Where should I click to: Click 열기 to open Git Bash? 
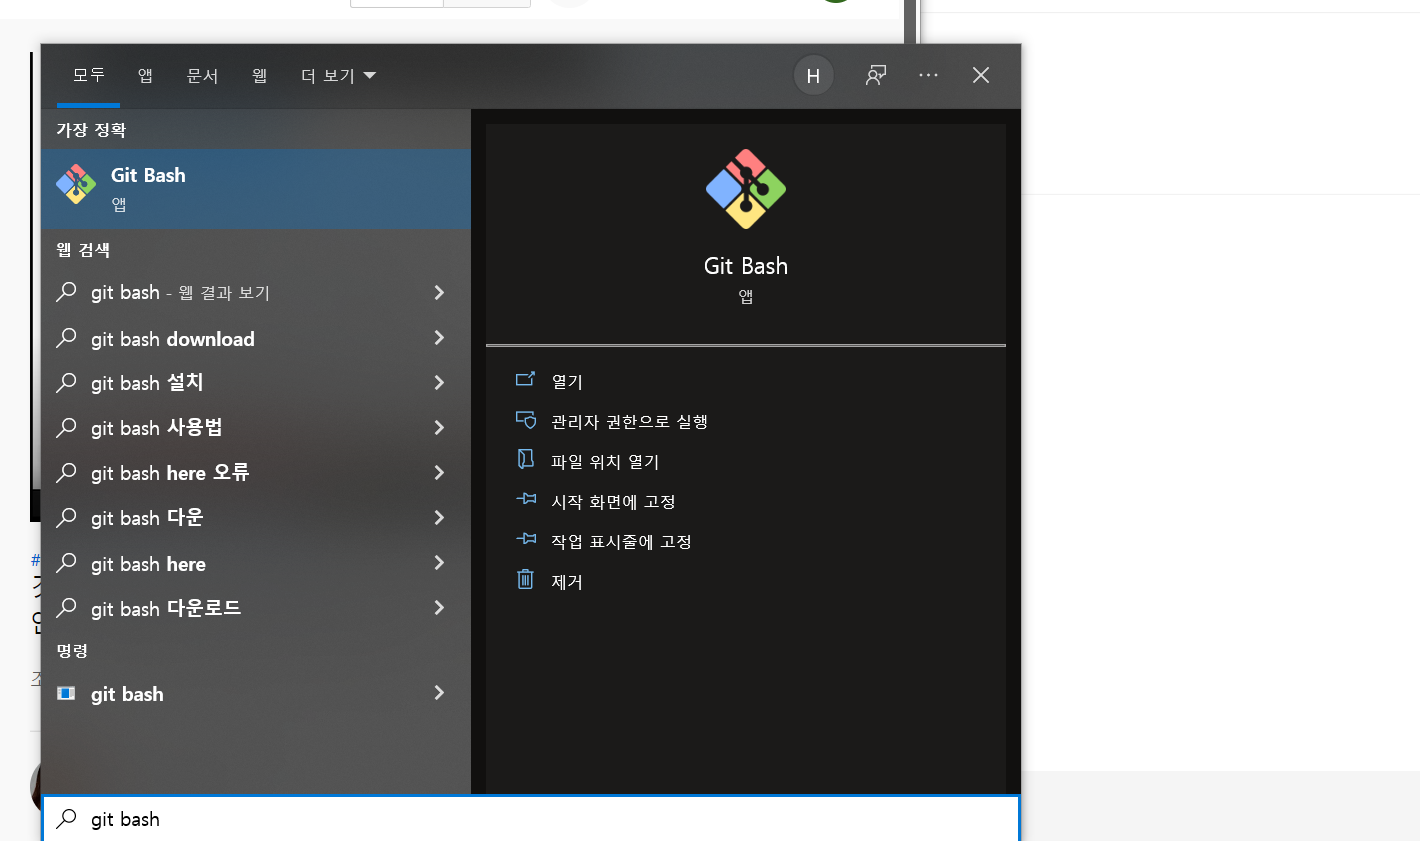[x=567, y=381]
